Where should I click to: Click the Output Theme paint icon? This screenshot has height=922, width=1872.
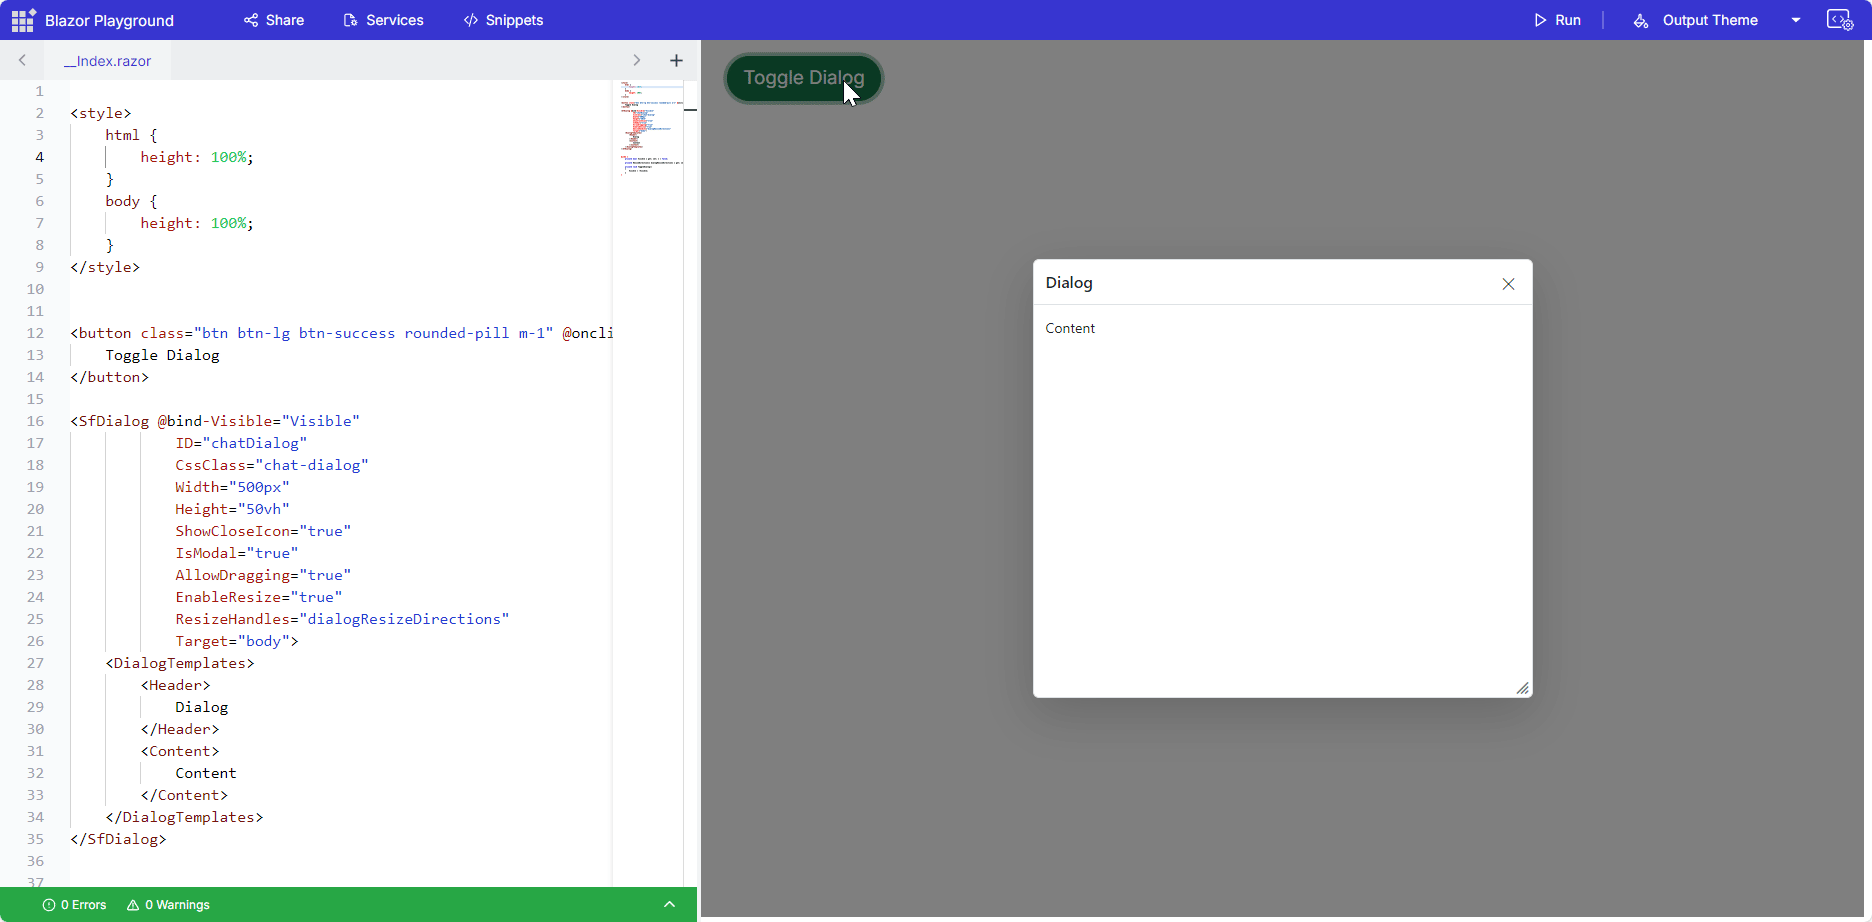pyautogui.click(x=1641, y=20)
